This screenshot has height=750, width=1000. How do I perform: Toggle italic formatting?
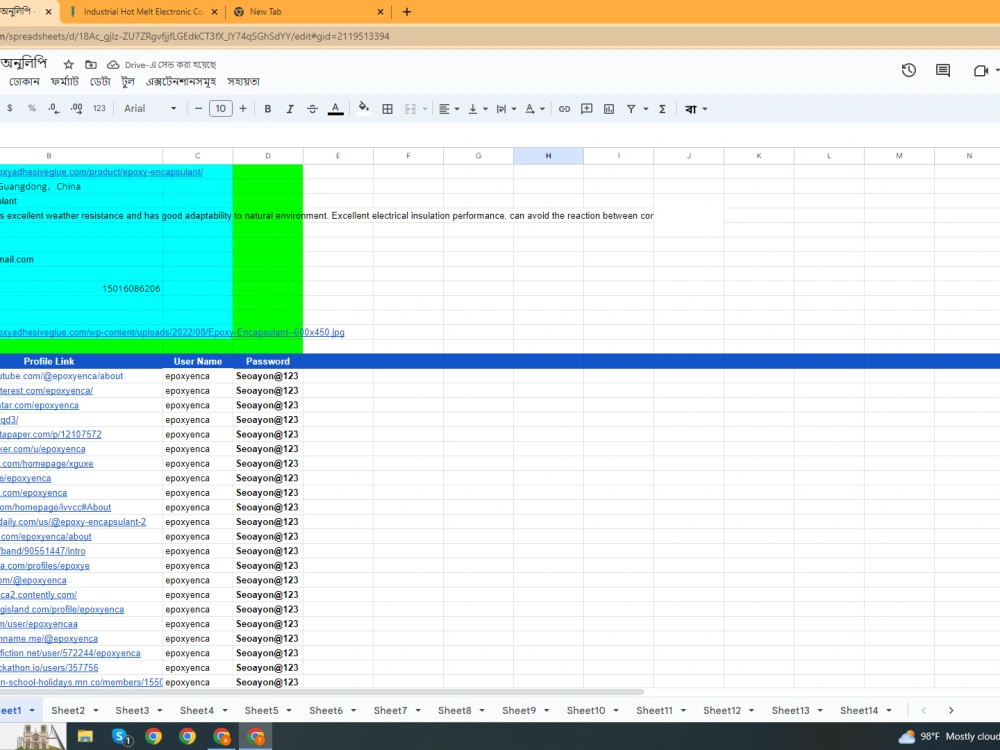point(290,108)
